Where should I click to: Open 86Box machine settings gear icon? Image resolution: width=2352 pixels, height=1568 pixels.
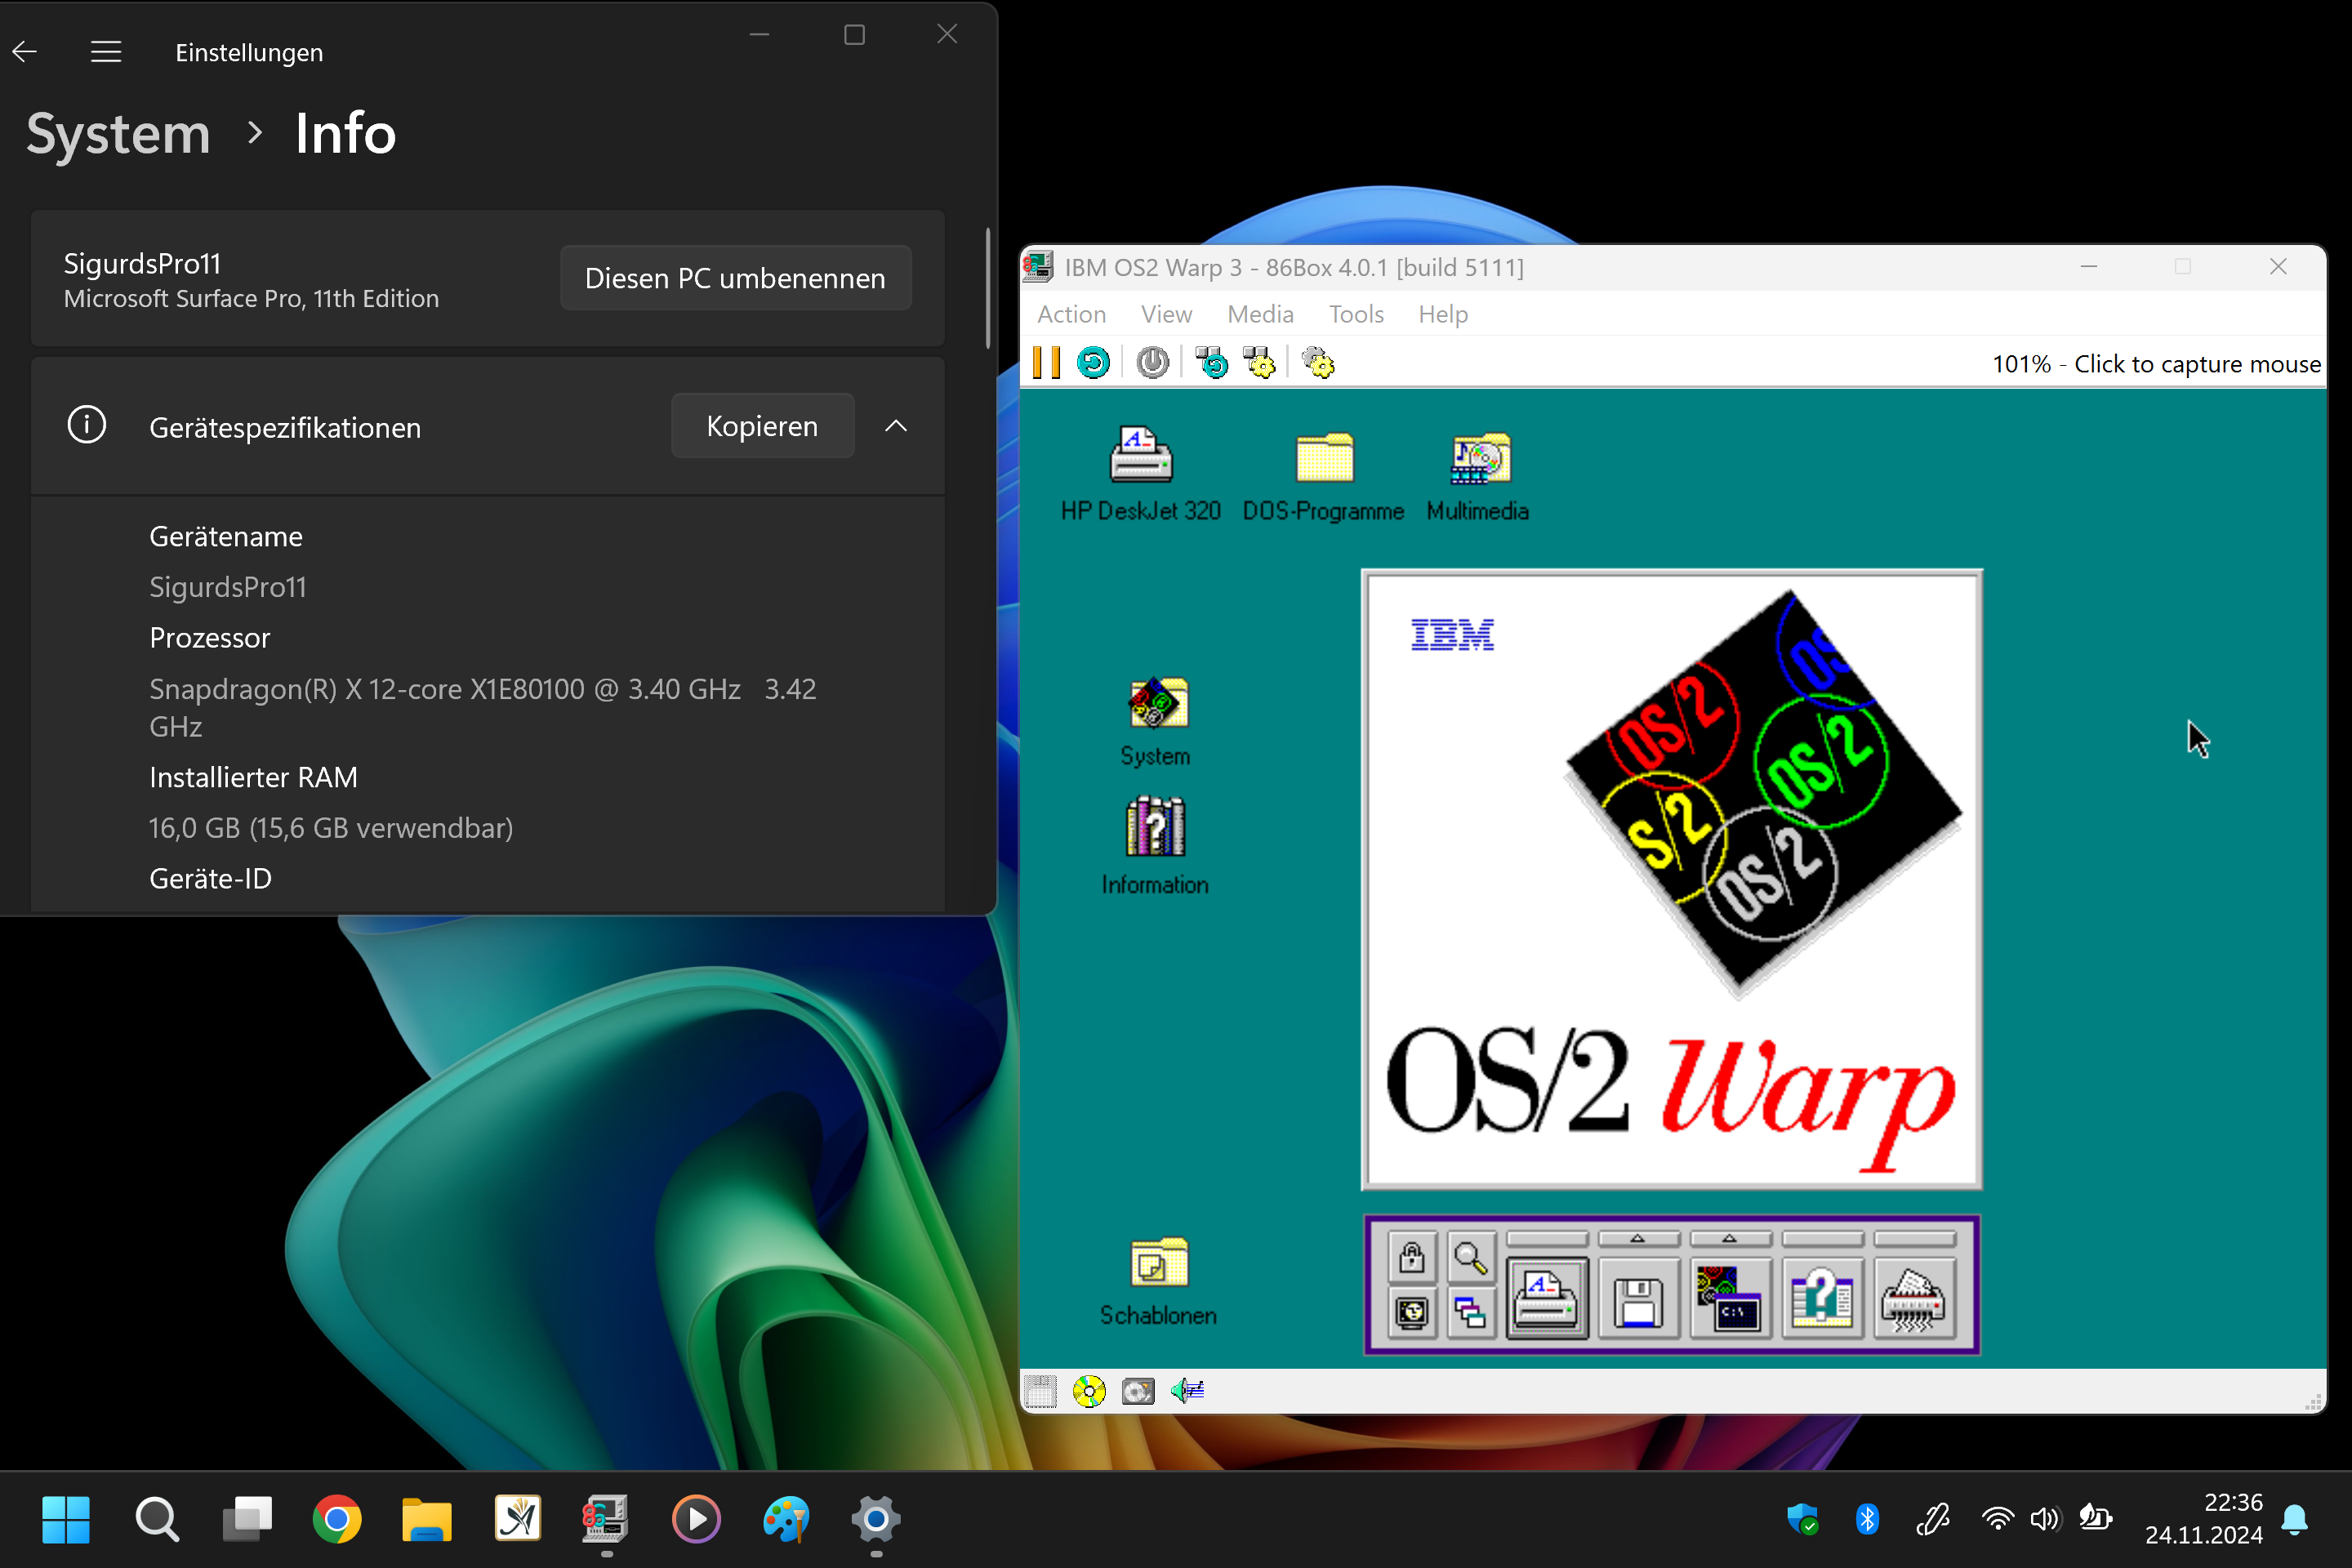click(1318, 363)
